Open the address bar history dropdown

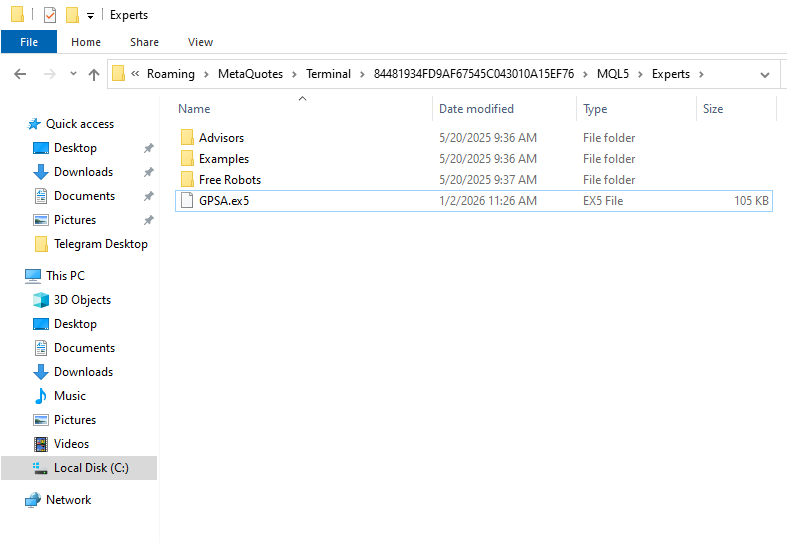[765, 74]
